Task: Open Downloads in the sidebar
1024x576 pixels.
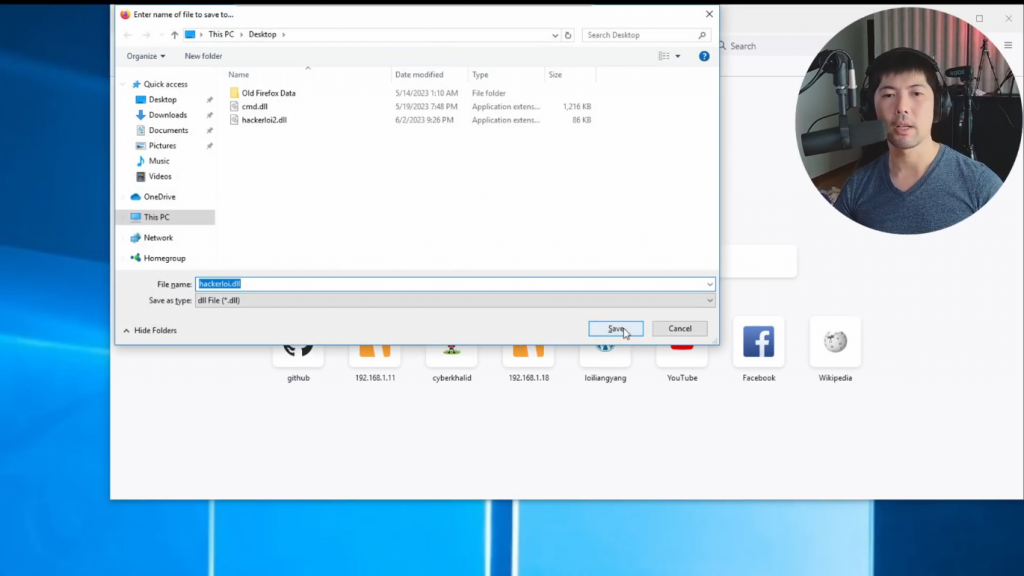Action: (168, 115)
